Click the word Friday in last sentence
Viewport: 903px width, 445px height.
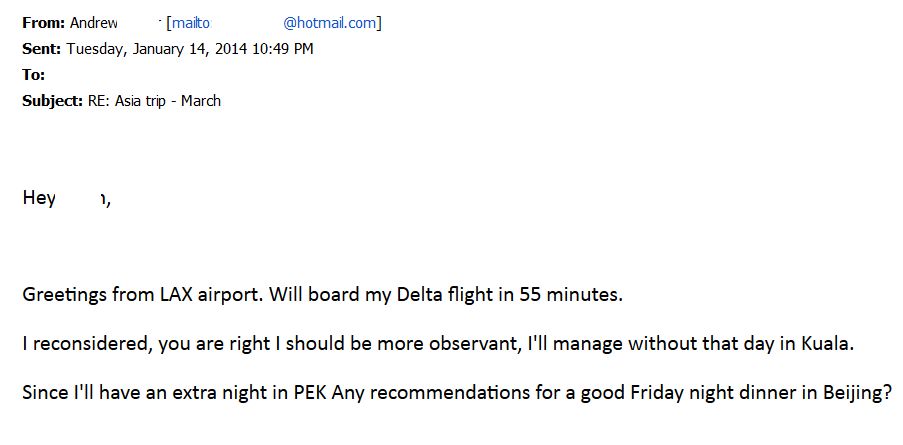(655, 394)
